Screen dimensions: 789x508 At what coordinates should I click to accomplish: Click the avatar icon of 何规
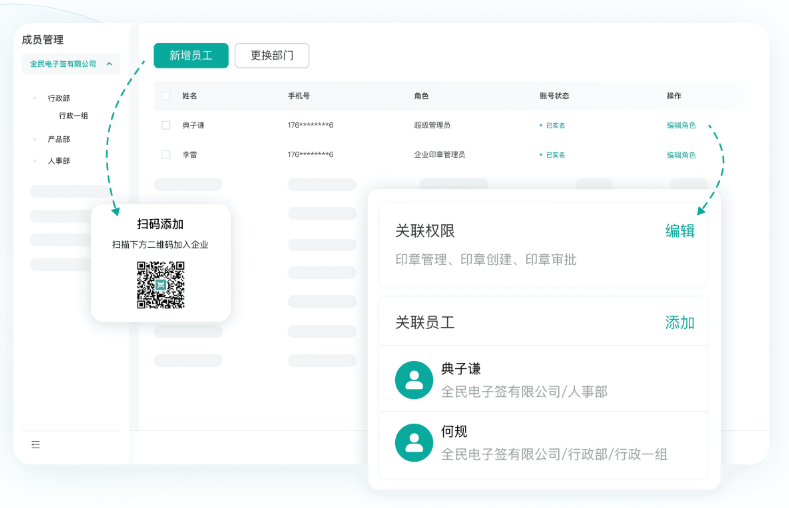click(x=414, y=443)
